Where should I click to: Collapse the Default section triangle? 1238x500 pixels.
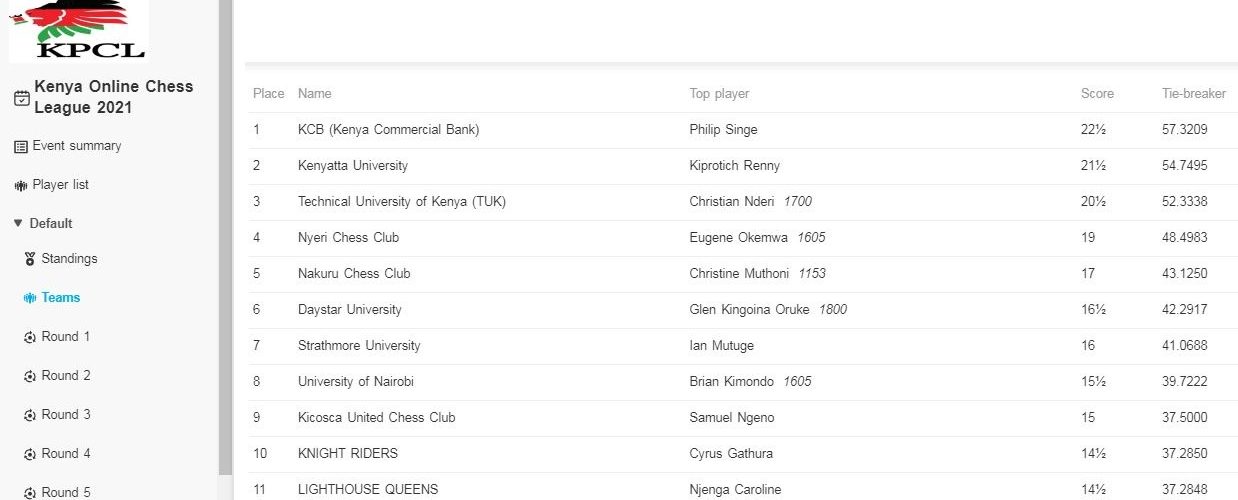point(18,223)
